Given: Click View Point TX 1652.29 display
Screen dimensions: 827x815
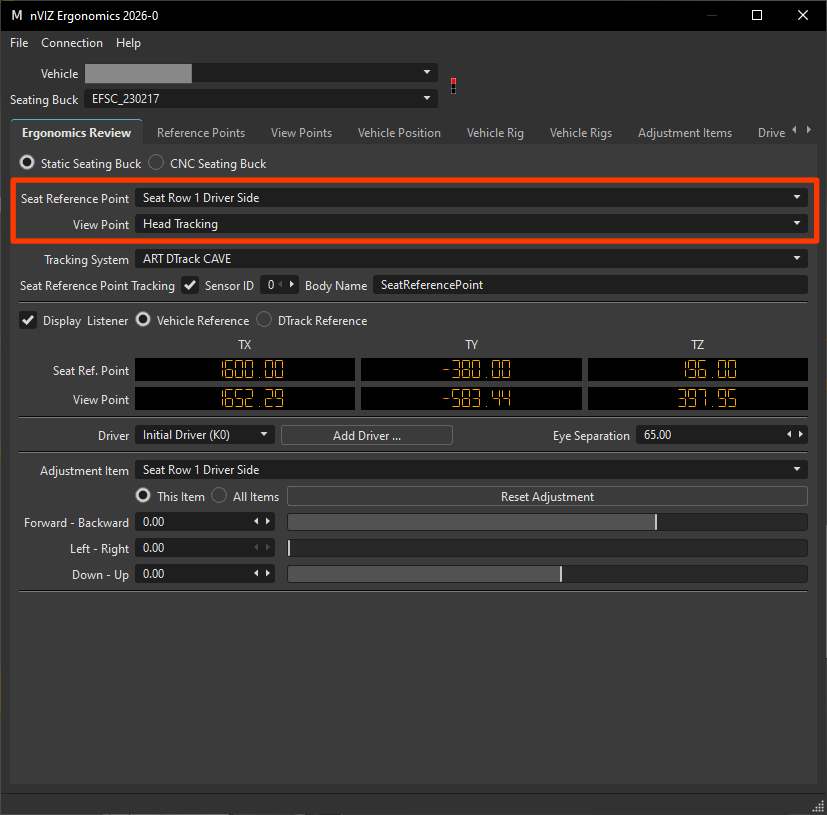Looking at the screenshot, I should [245, 398].
